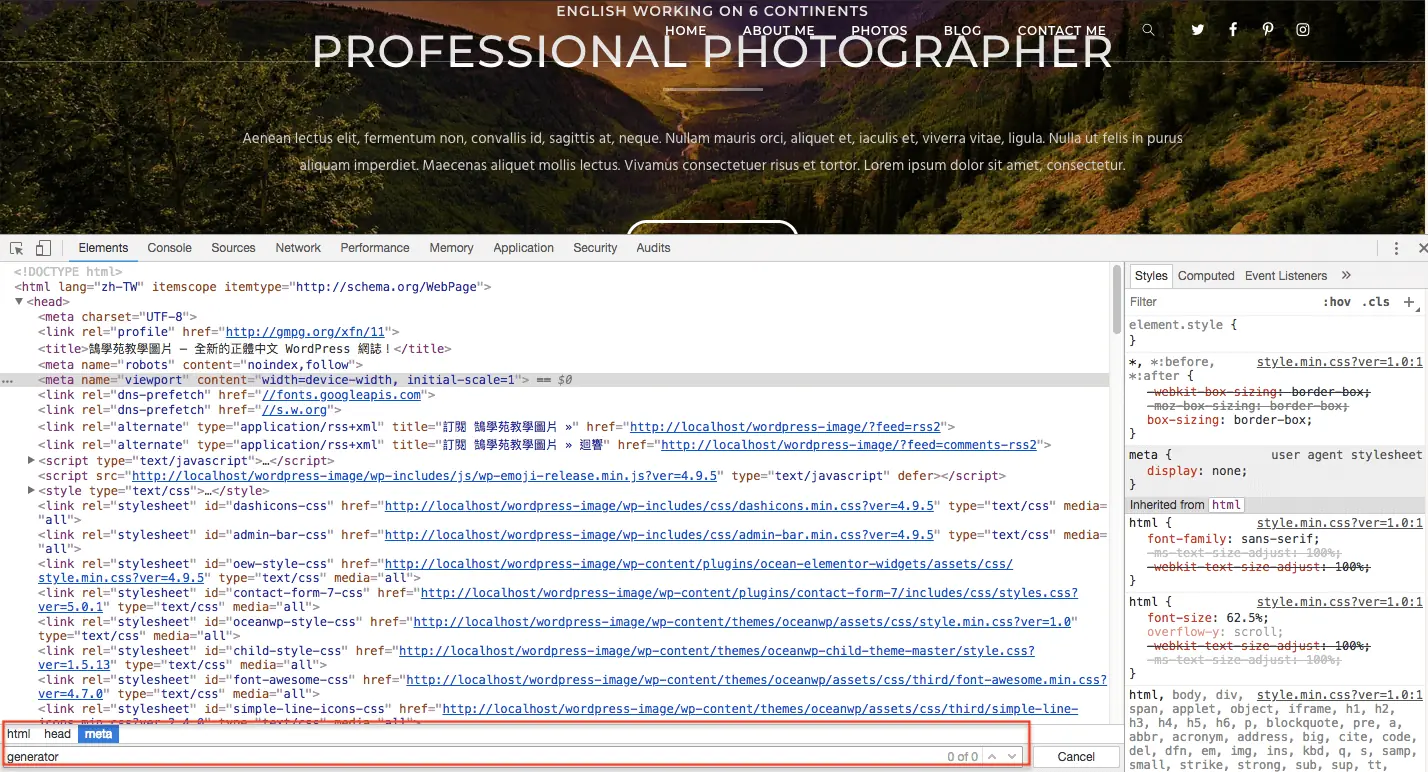1428x772 pixels.
Task: Open the Twitter social icon
Action: point(1198,30)
